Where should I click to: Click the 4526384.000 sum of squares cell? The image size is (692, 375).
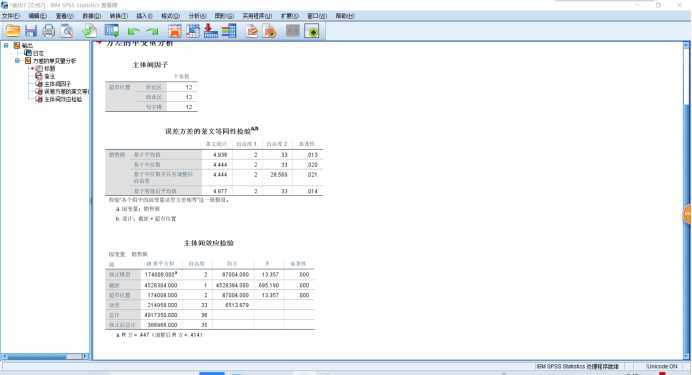[x=161, y=285]
